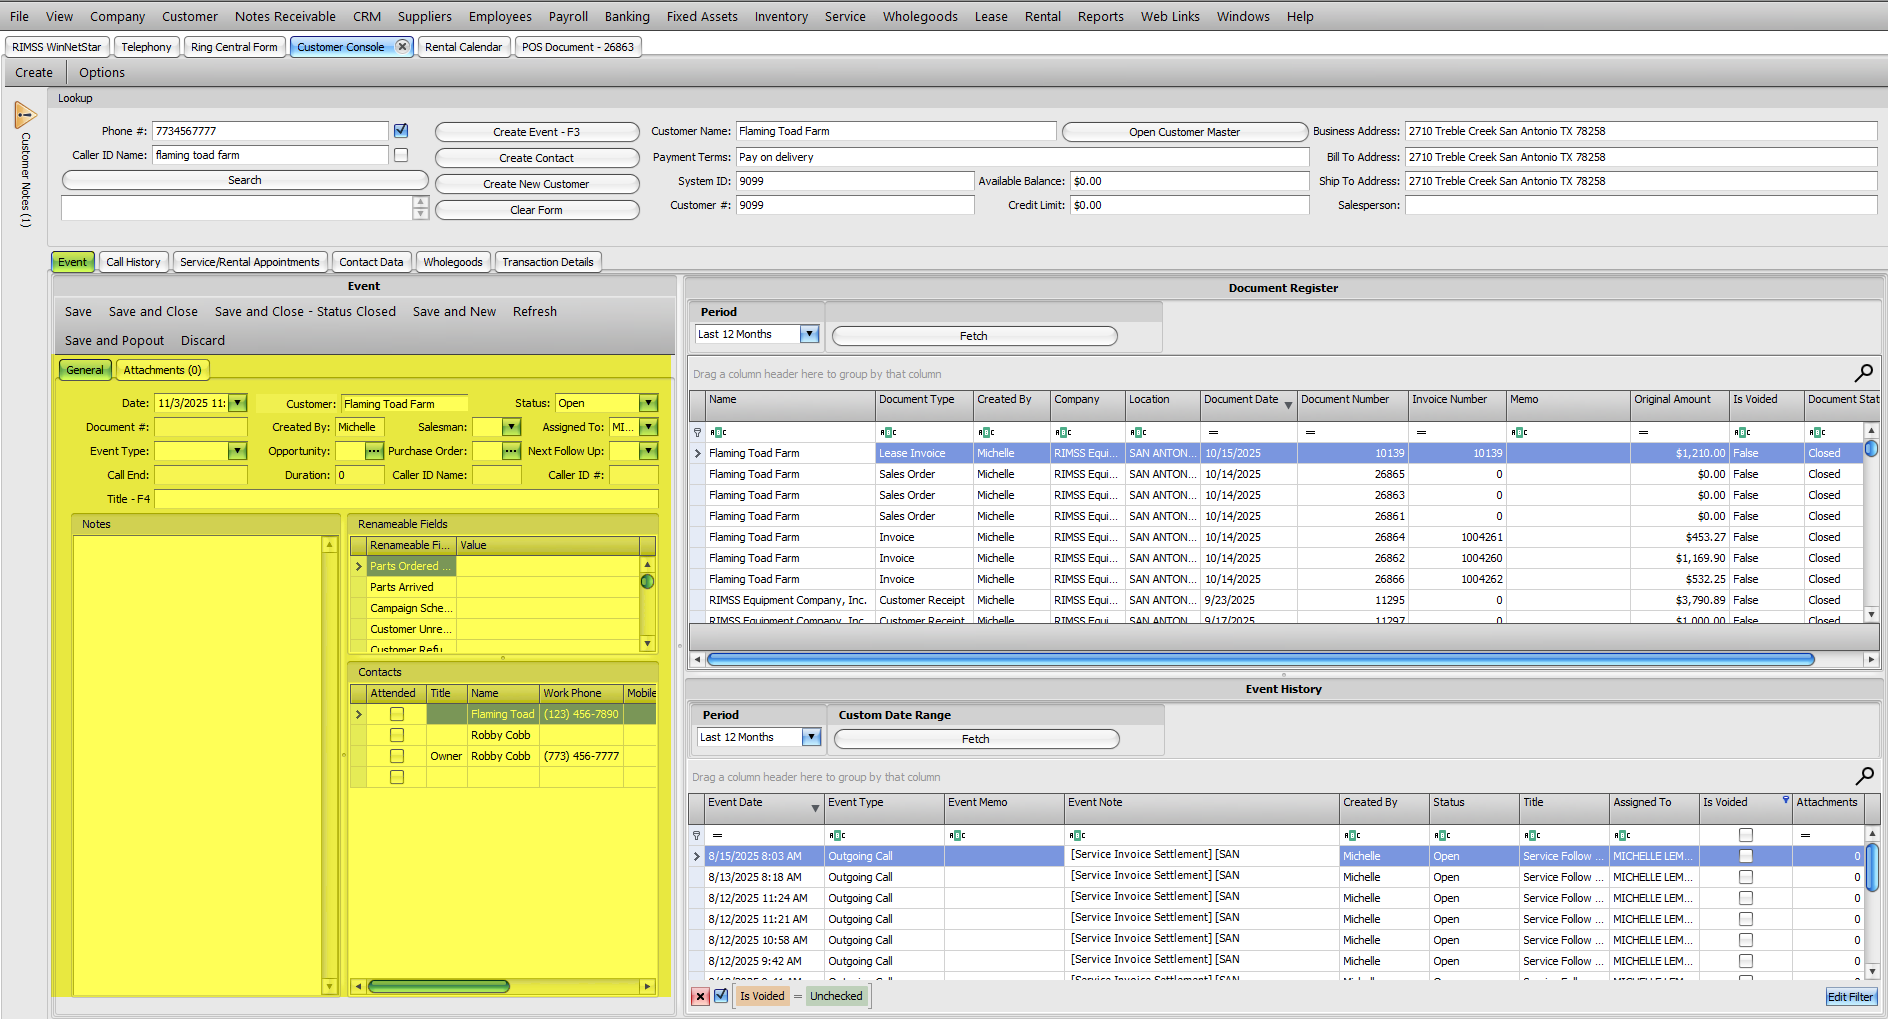Click into the Title - F4 input field
1888x1019 pixels.
click(405, 499)
